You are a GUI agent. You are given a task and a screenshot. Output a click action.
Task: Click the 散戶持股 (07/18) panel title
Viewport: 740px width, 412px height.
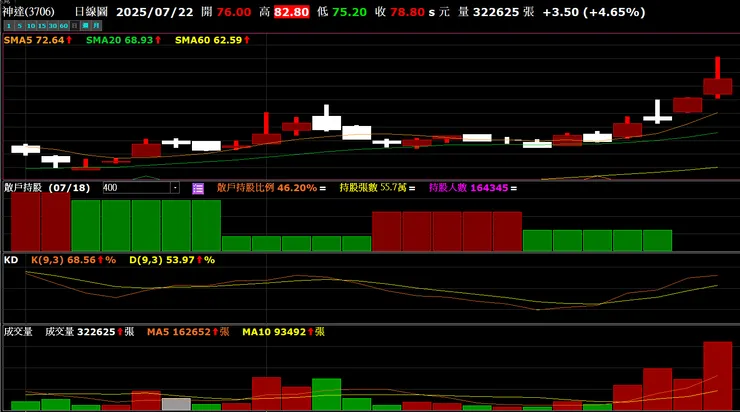point(47,188)
